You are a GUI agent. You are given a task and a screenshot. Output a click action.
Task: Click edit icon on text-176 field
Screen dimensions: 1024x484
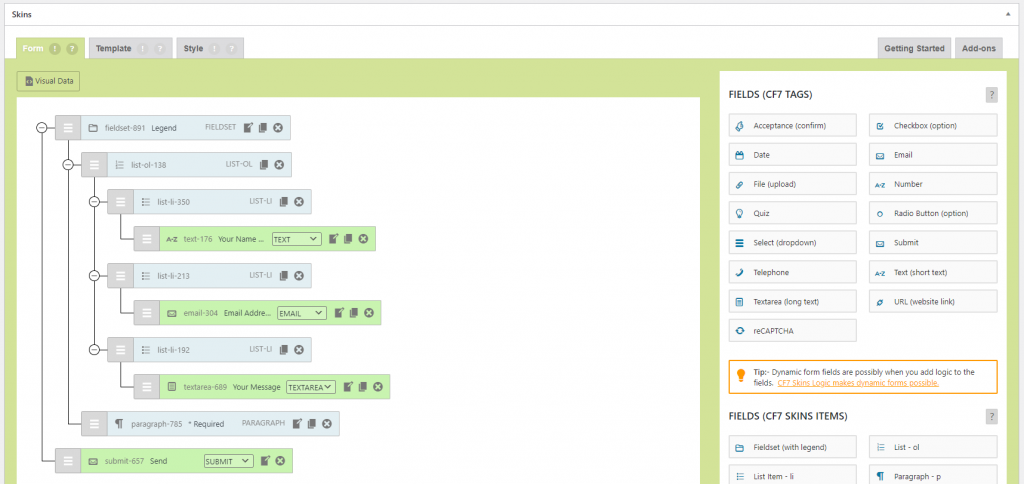pos(334,239)
